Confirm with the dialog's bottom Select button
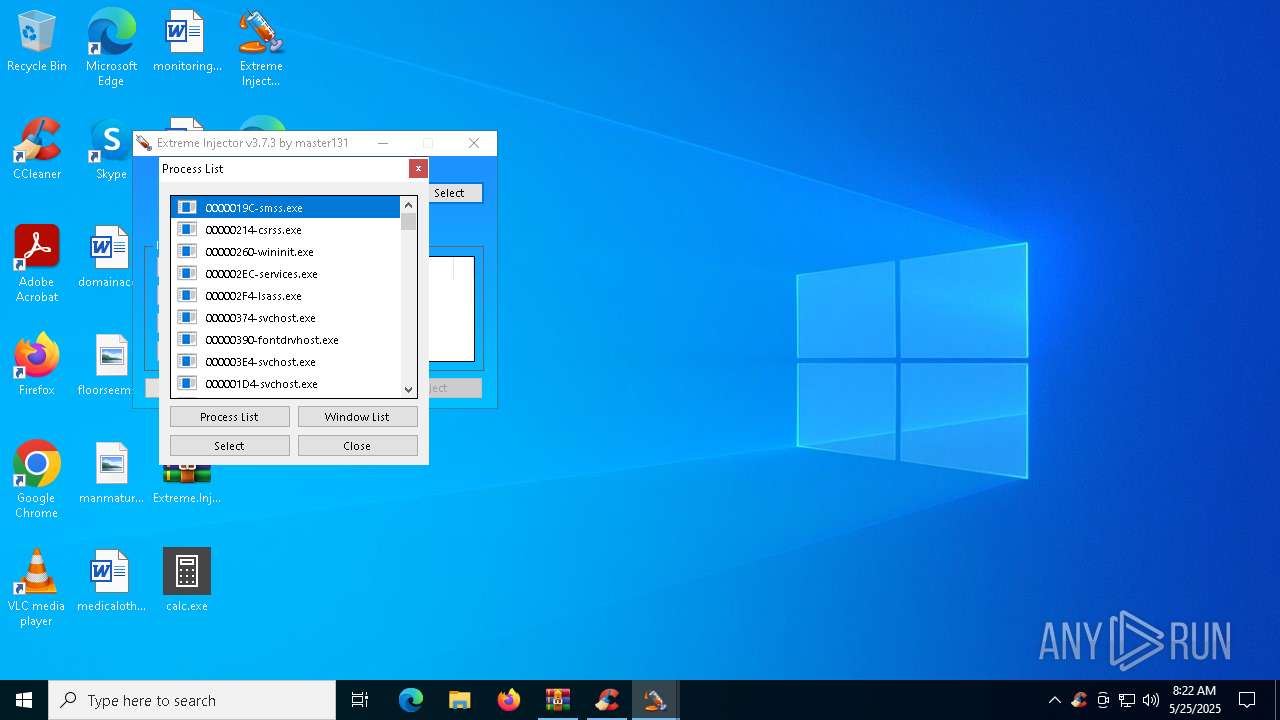 (230, 446)
